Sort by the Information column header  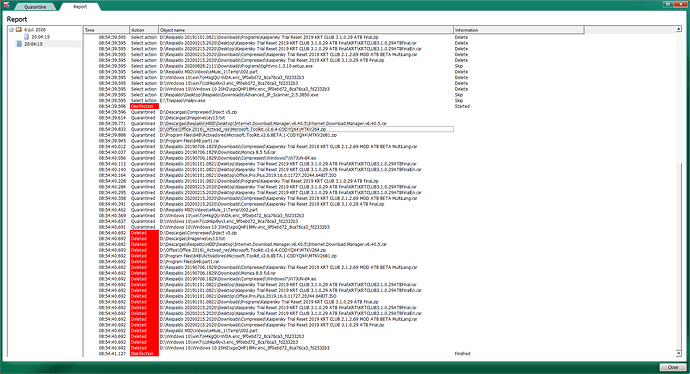pyautogui.click(x=519, y=30)
